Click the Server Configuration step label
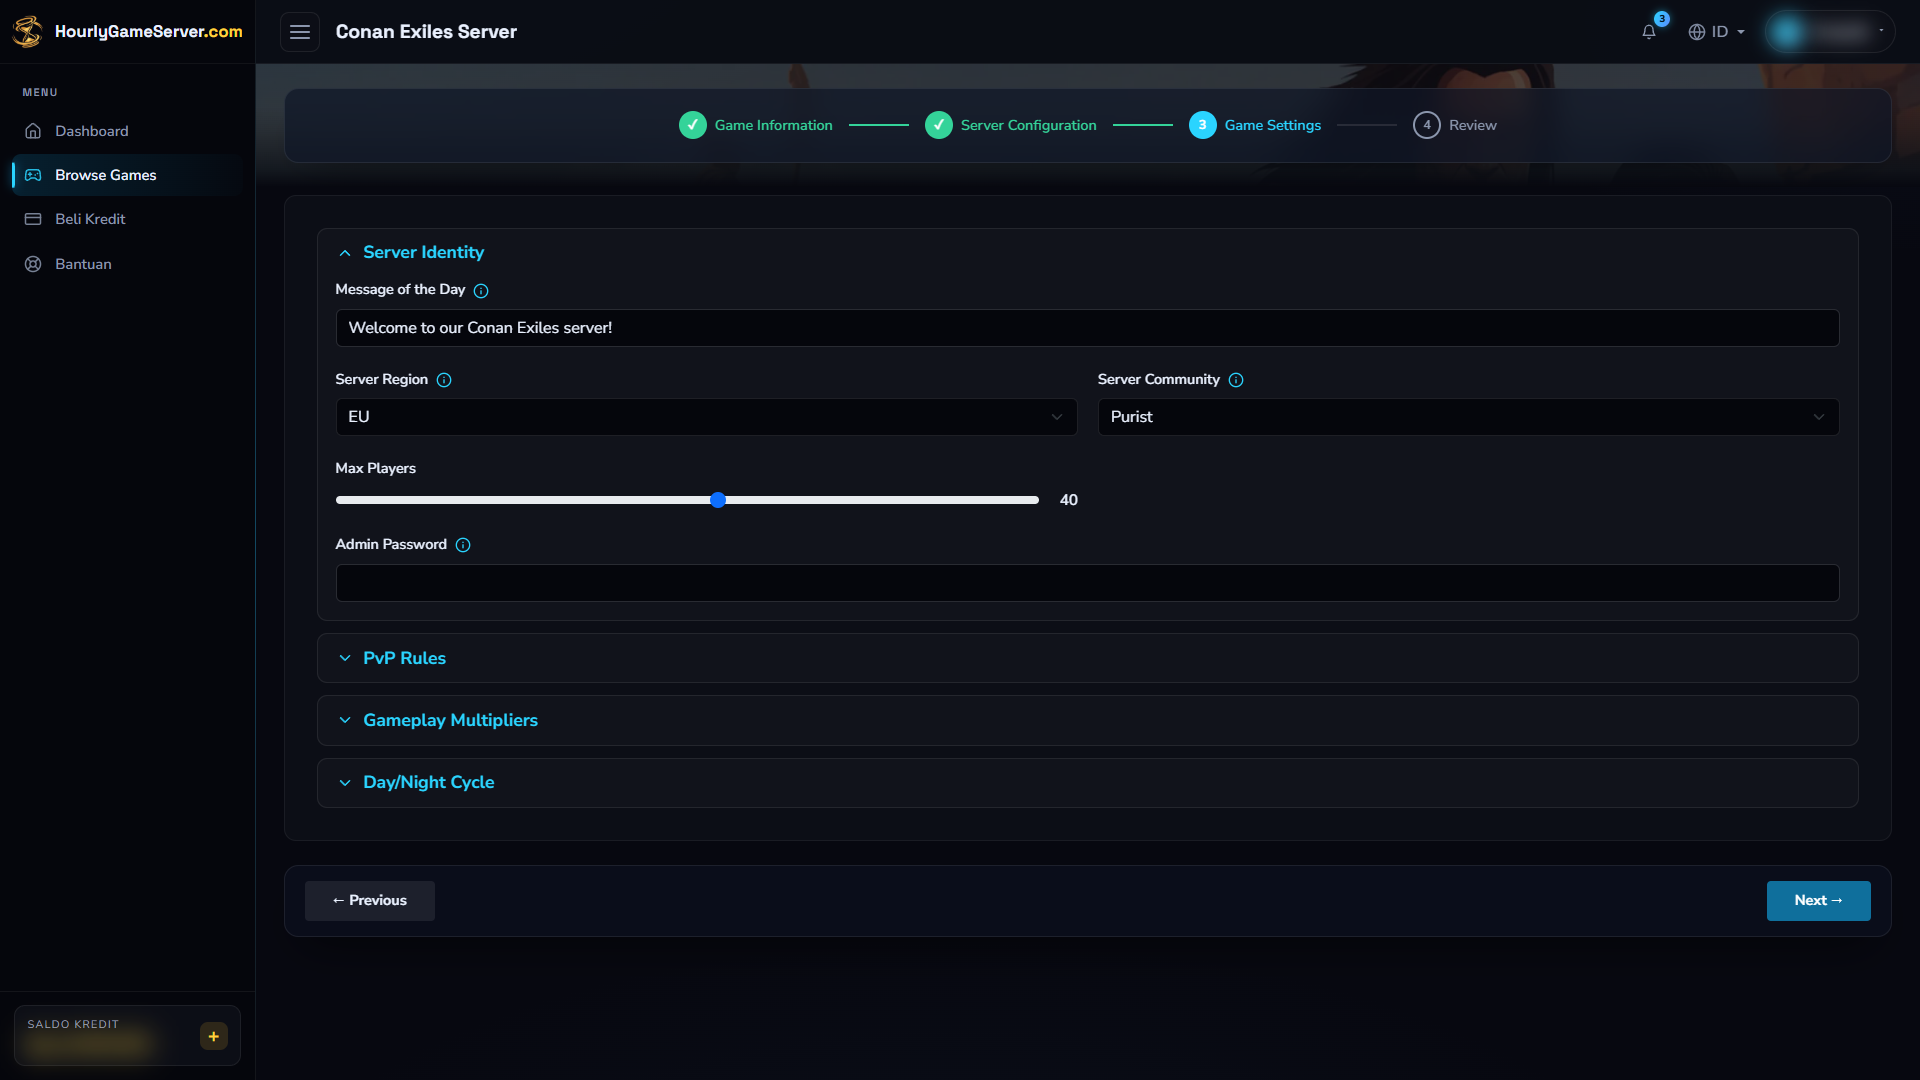This screenshot has height=1080, width=1920. click(x=1029, y=125)
